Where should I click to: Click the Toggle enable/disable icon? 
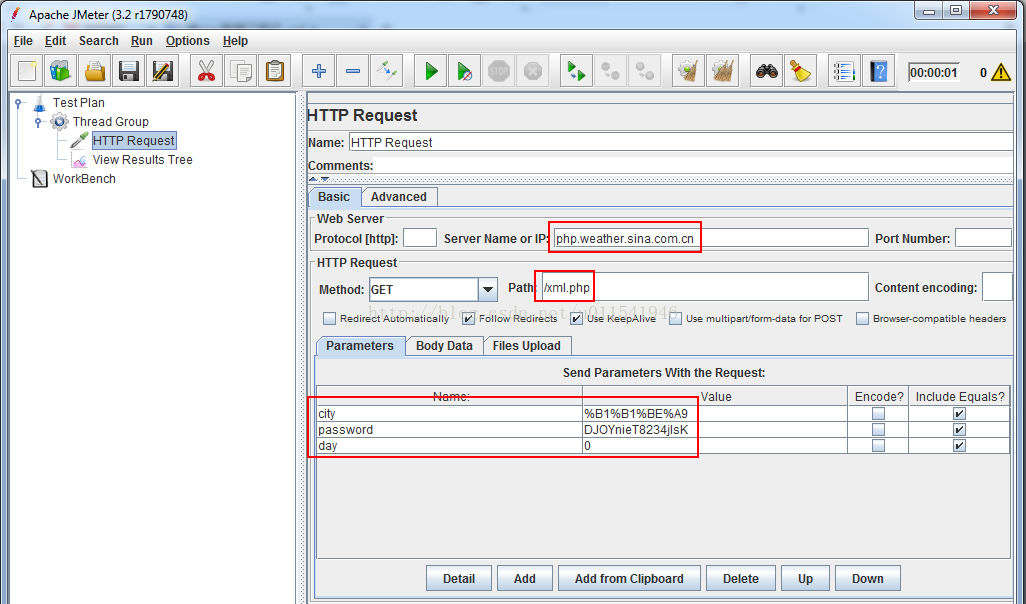pyautogui.click(x=387, y=71)
